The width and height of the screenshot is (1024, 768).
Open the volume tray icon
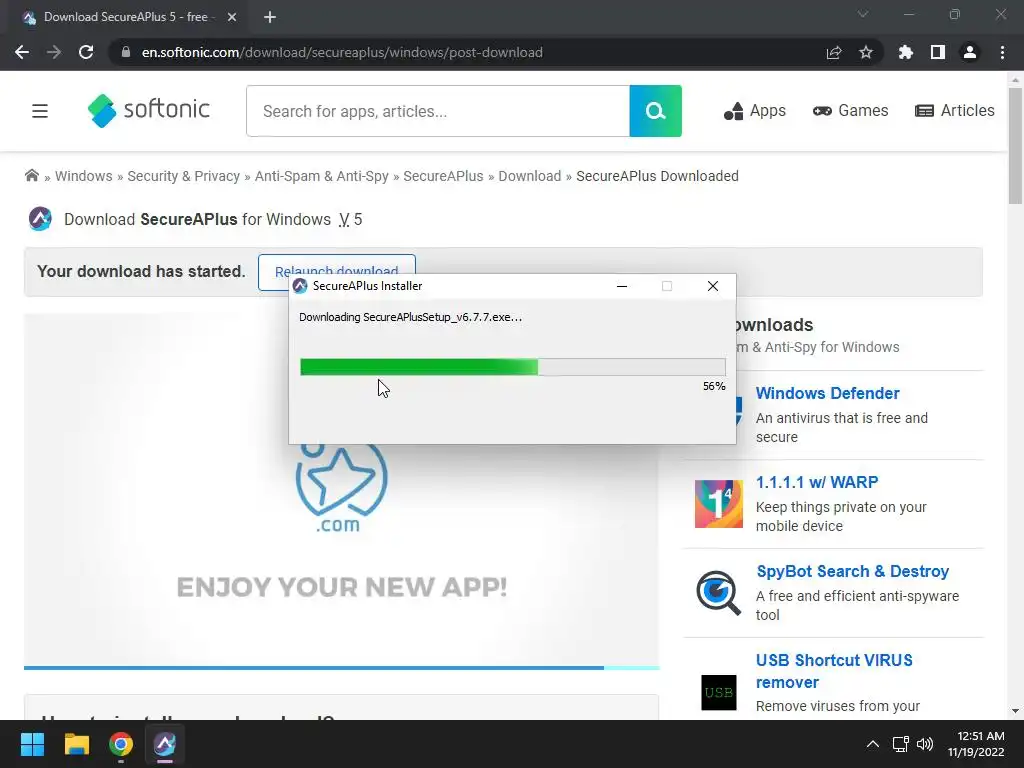pyautogui.click(x=925, y=744)
